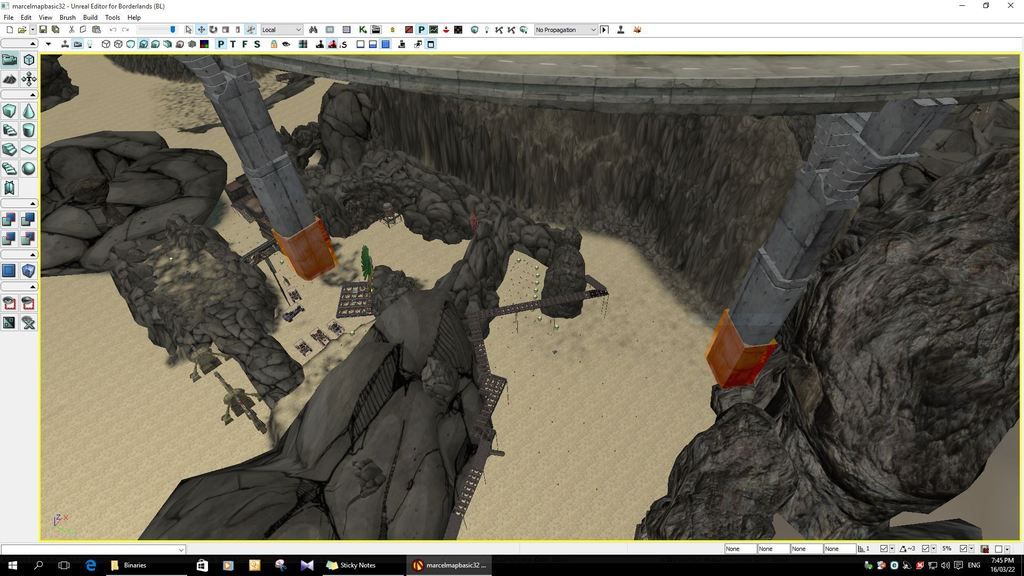This screenshot has width=1024, height=576.
Task: Save the current map with floppy icon
Action: point(43,29)
